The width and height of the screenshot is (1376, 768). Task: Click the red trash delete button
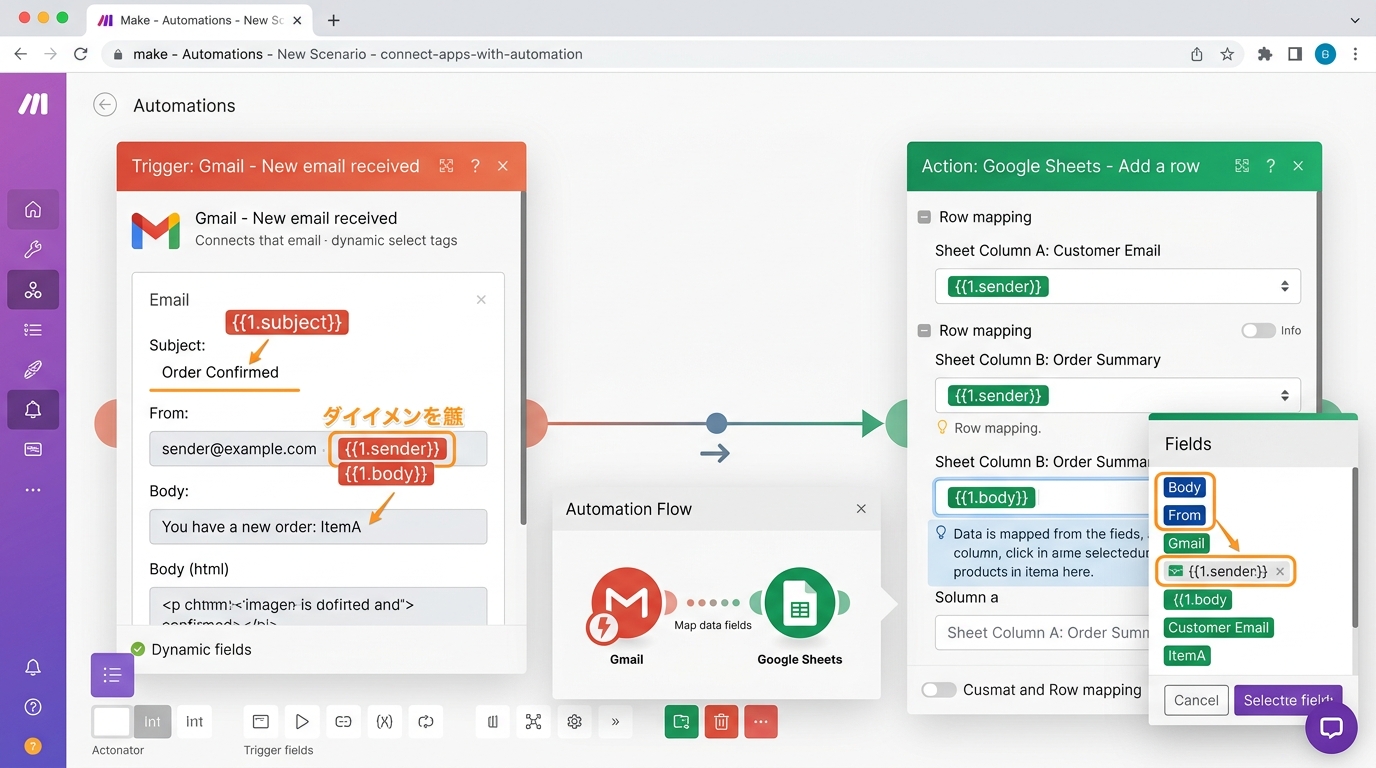[x=721, y=721]
